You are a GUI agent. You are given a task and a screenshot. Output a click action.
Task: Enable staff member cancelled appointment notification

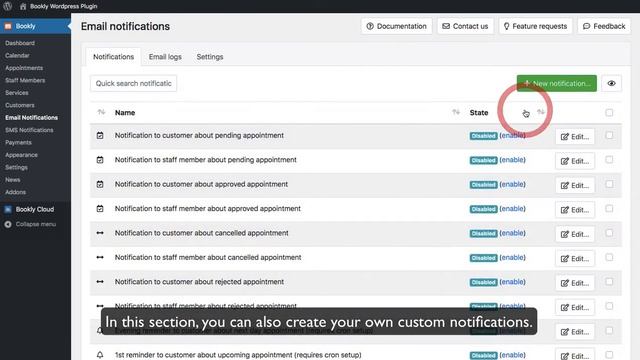(x=512, y=258)
